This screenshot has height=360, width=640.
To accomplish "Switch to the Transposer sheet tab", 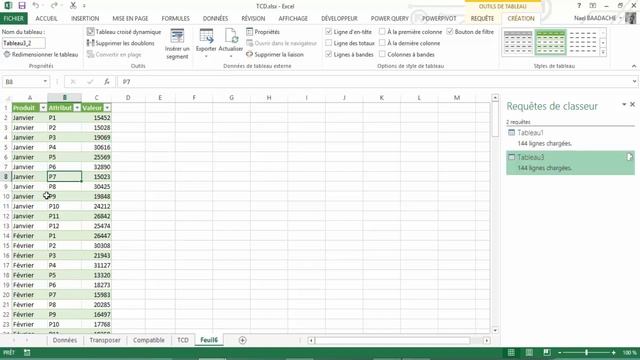I will tap(105, 340).
